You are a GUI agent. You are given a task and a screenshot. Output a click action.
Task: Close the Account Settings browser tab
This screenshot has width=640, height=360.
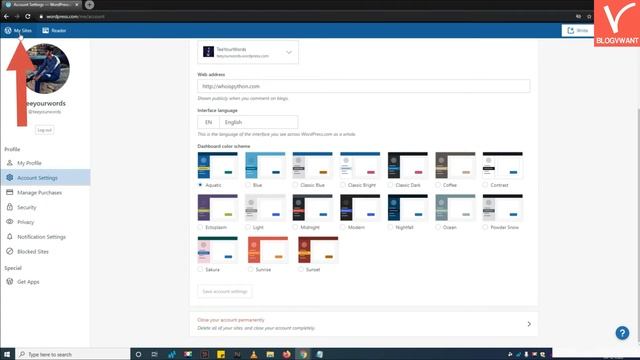point(77,4)
